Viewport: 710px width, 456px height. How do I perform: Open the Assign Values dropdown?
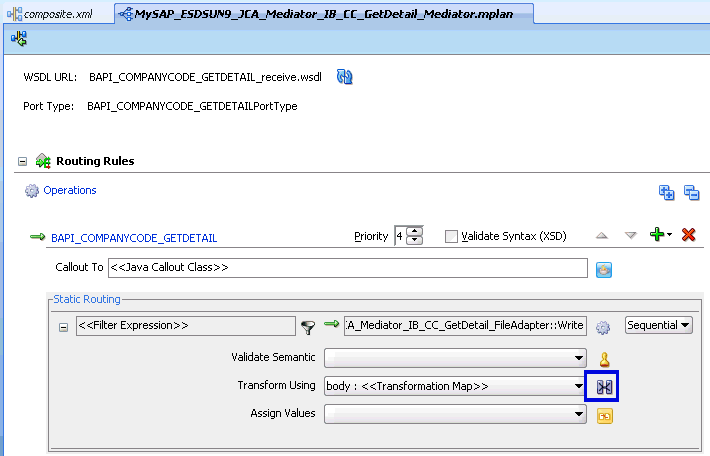[579, 413]
